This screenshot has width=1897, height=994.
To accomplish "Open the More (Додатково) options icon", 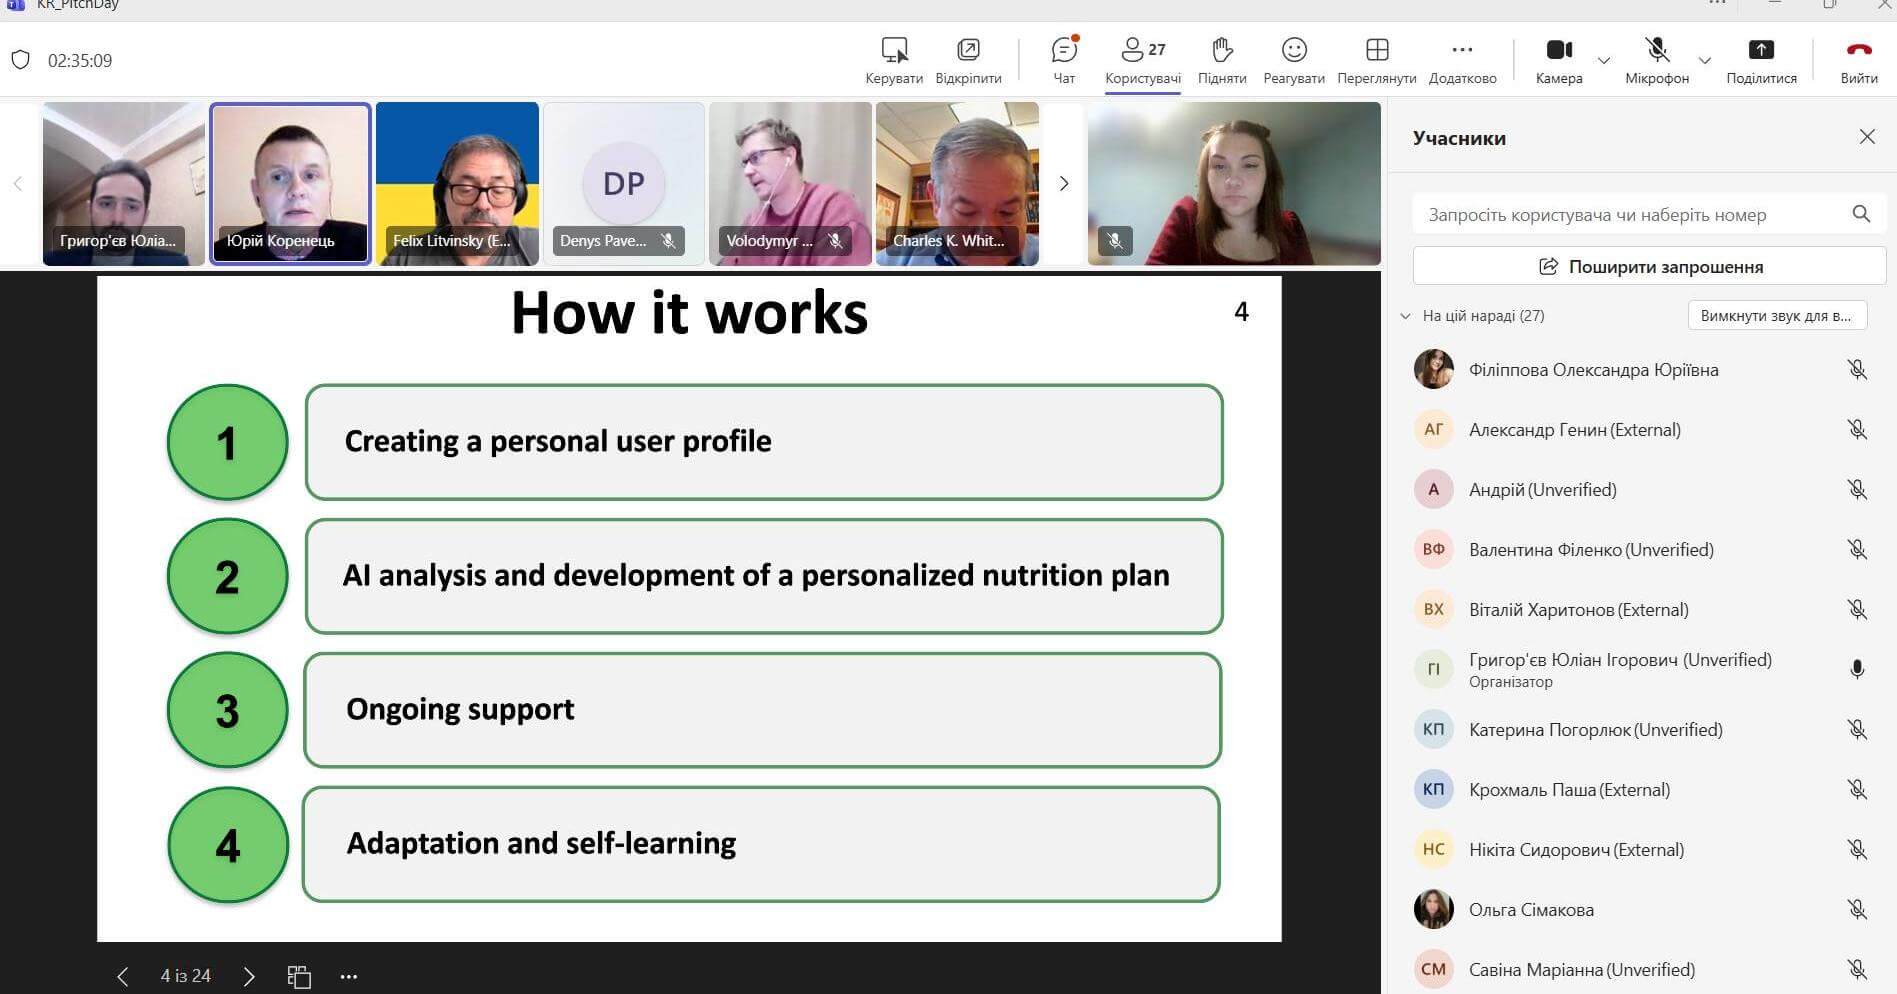I will pos(1462,51).
